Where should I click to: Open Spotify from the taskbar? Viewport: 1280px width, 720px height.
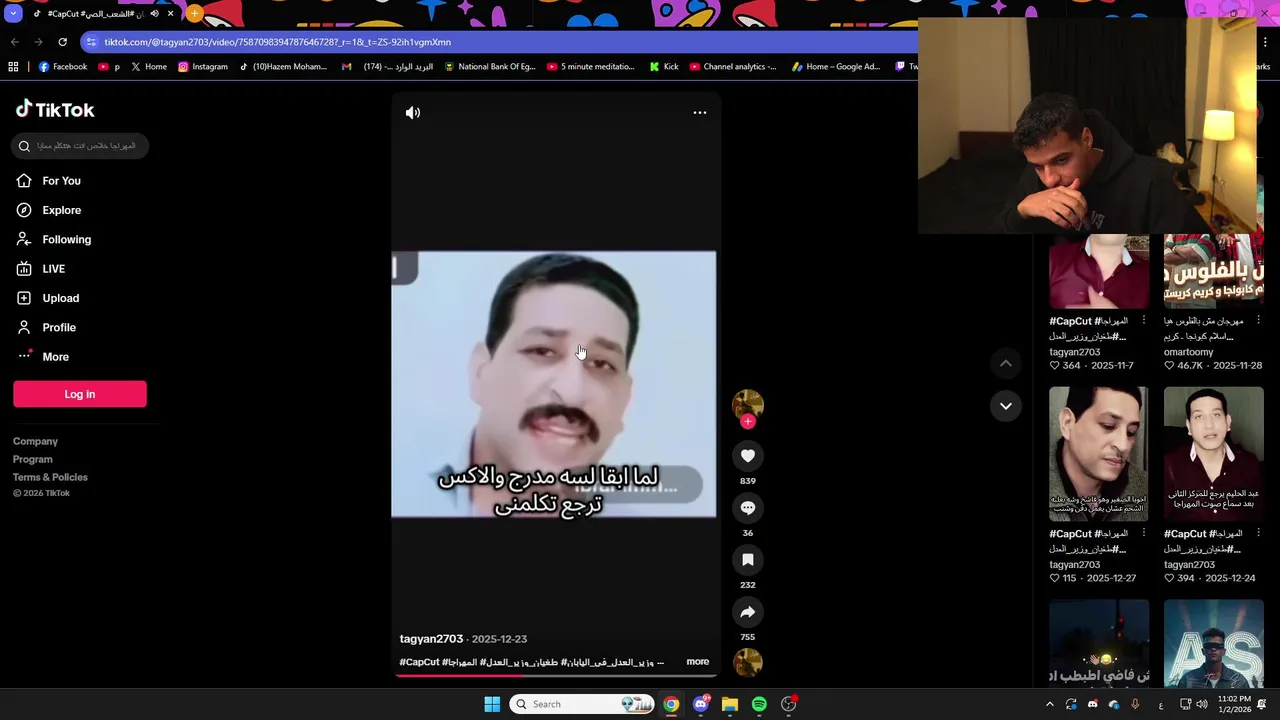click(759, 704)
